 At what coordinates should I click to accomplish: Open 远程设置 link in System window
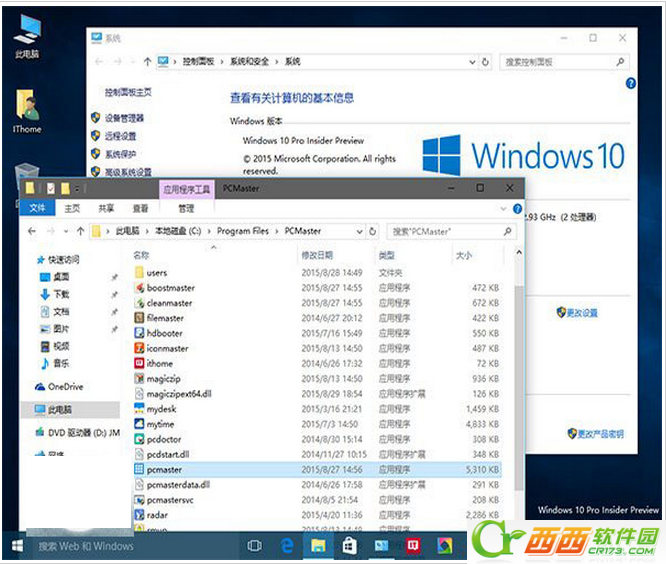[120, 136]
